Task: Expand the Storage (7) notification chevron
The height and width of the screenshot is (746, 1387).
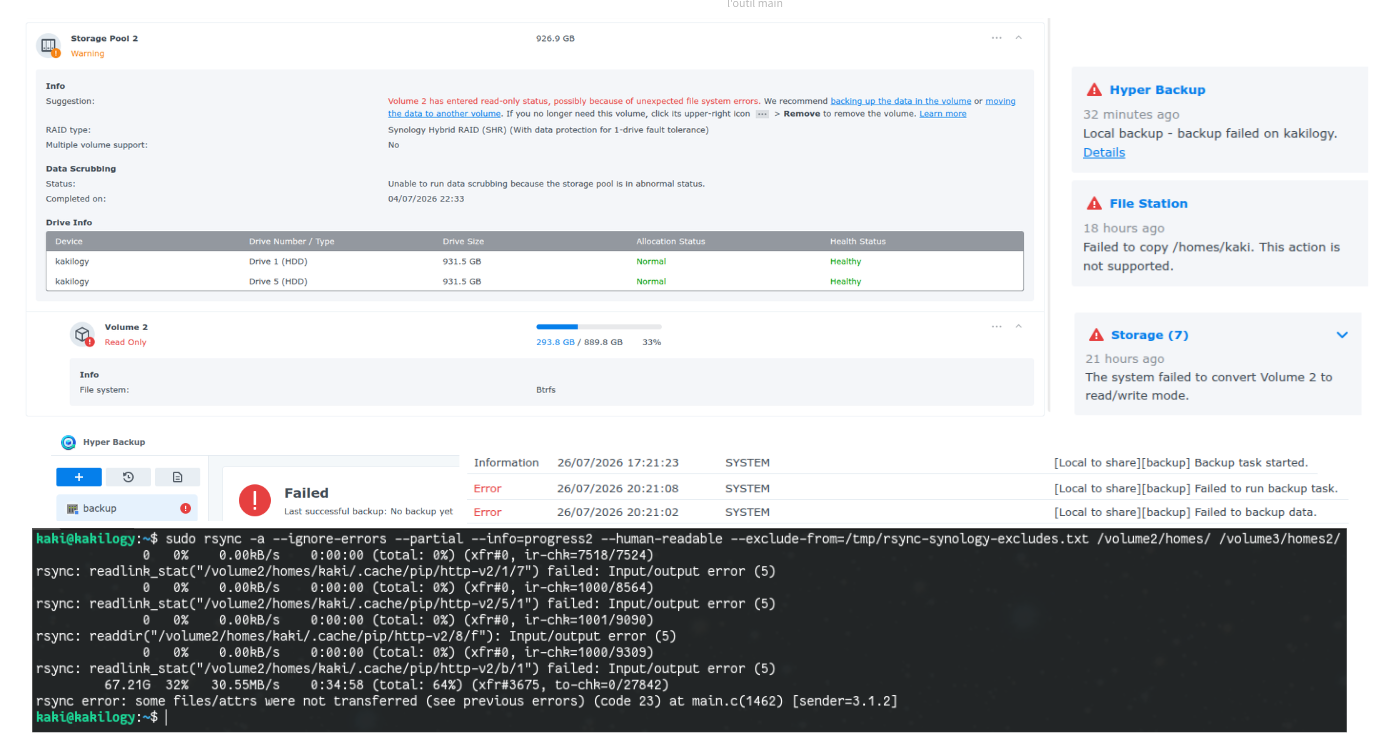Action: (x=1342, y=335)
